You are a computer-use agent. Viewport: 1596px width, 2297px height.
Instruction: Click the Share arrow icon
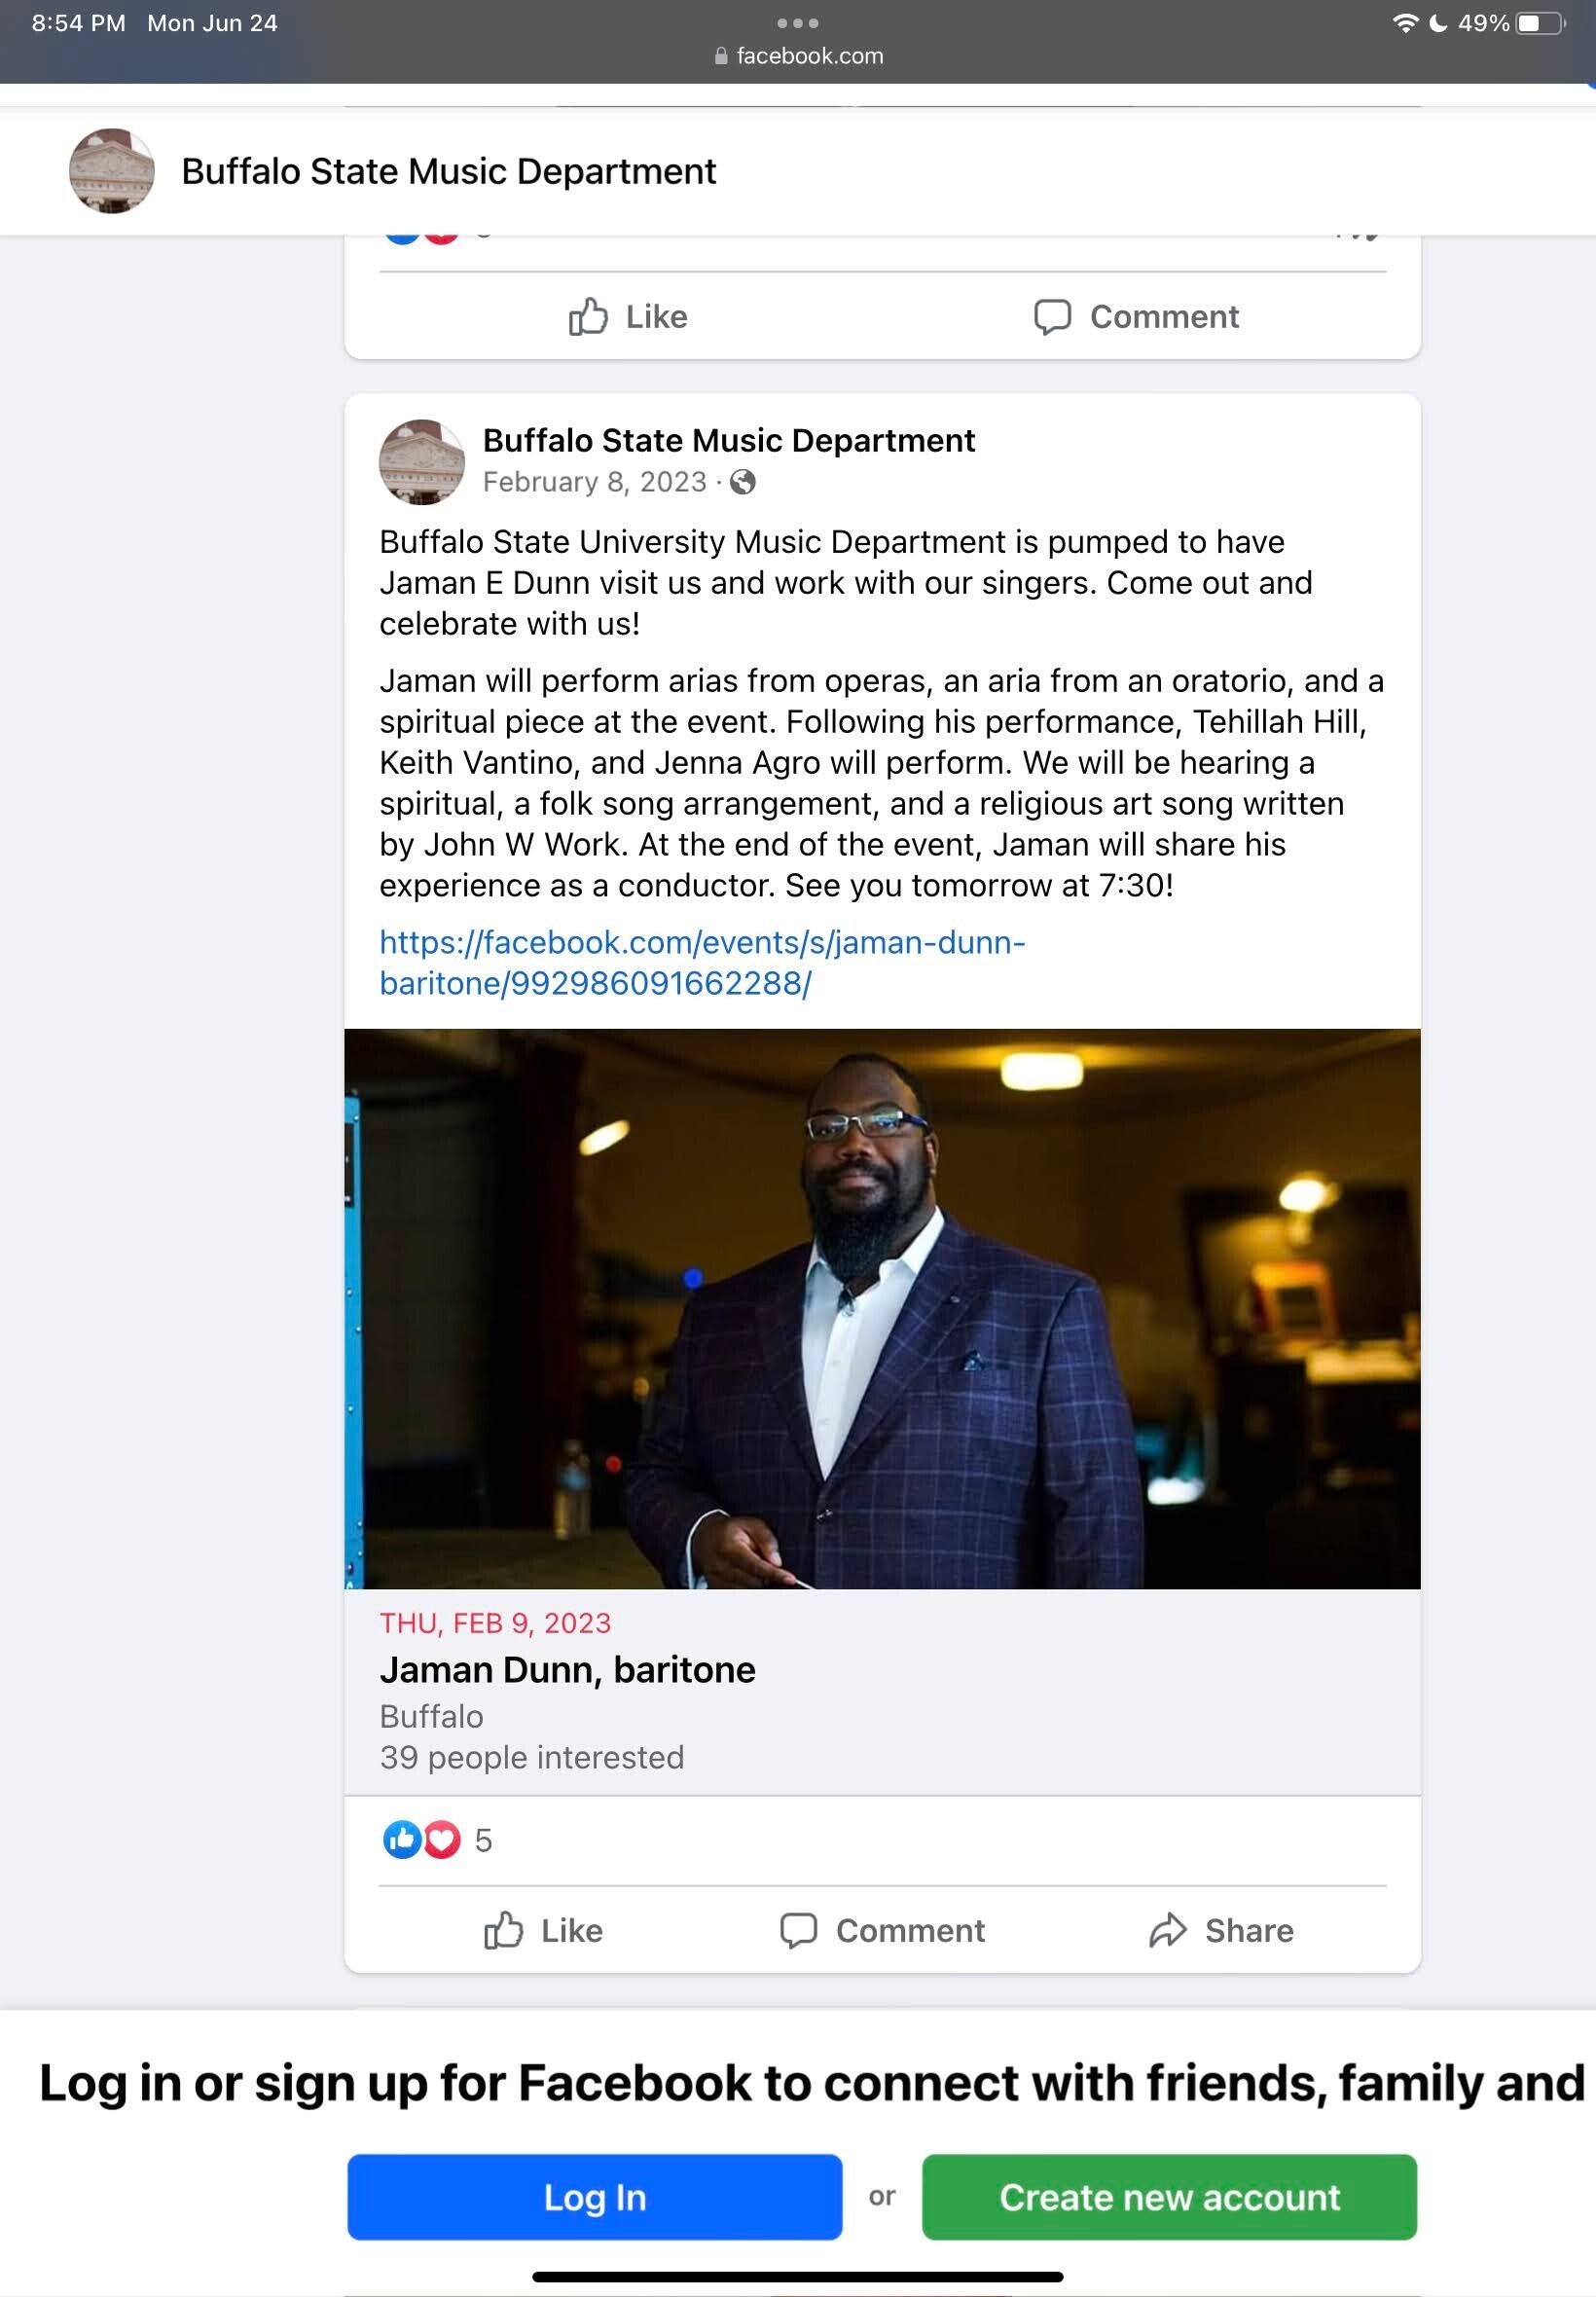1167,1930
